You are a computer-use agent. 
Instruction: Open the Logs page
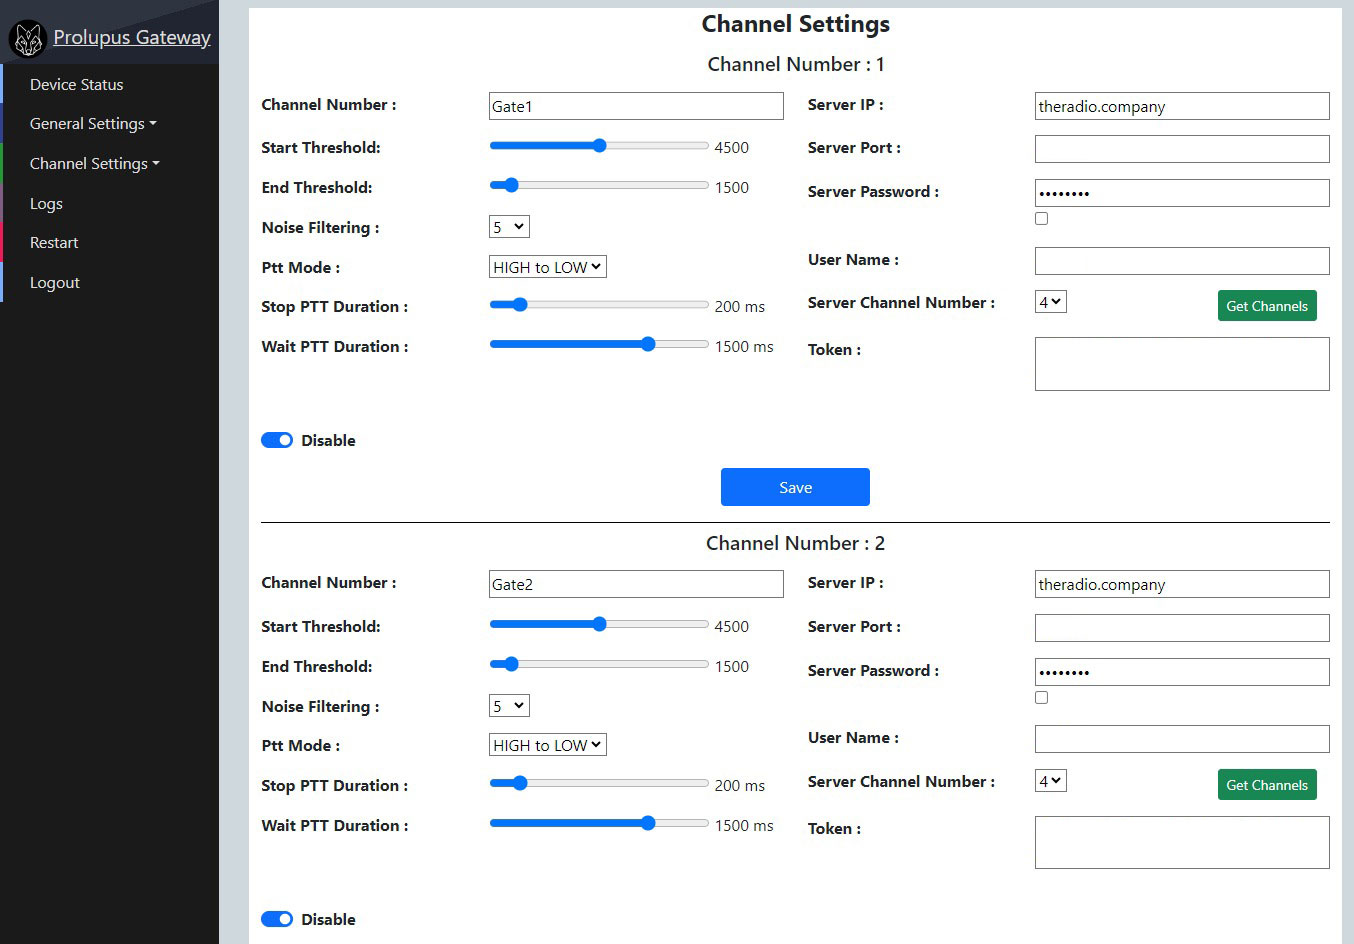[46, 203]
